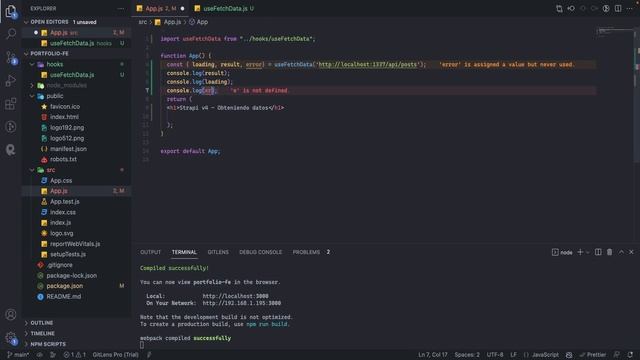This screenshot has width=640, height=360.
Task: Select the TERMINAL panel tab
Action: [184, 252]
